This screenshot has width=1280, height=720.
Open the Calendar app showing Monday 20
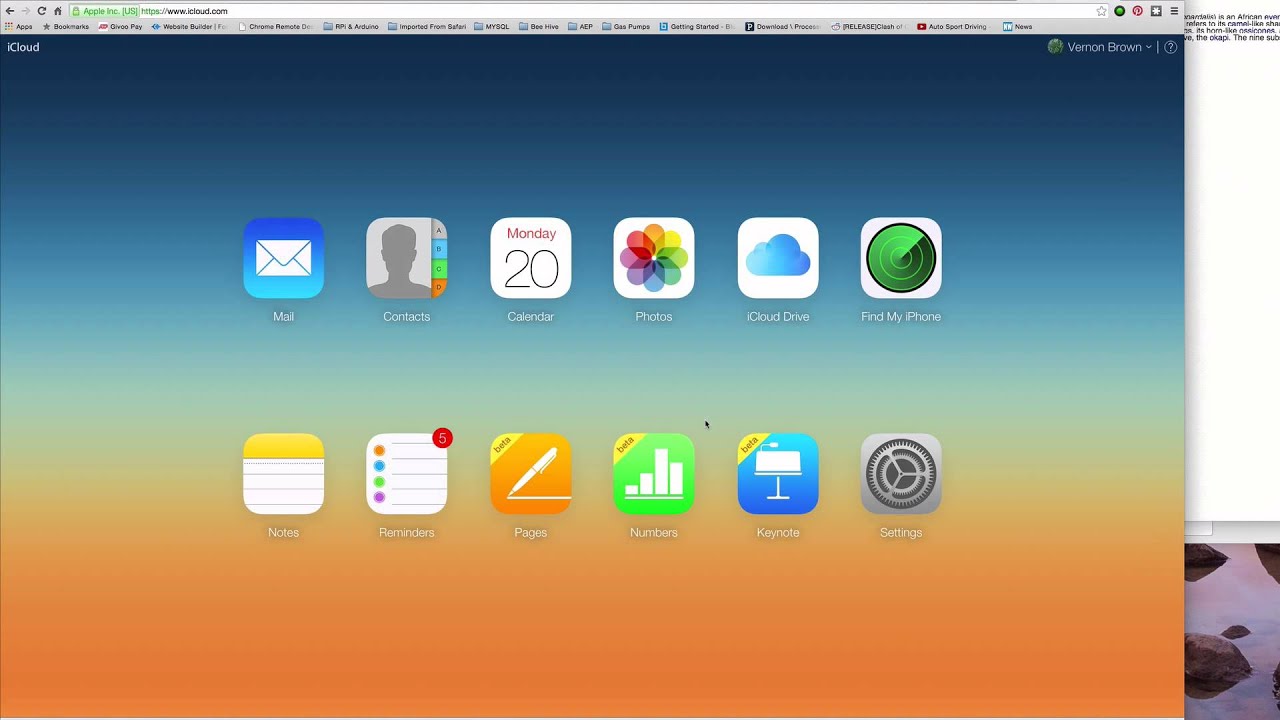(x=530, y=258)
